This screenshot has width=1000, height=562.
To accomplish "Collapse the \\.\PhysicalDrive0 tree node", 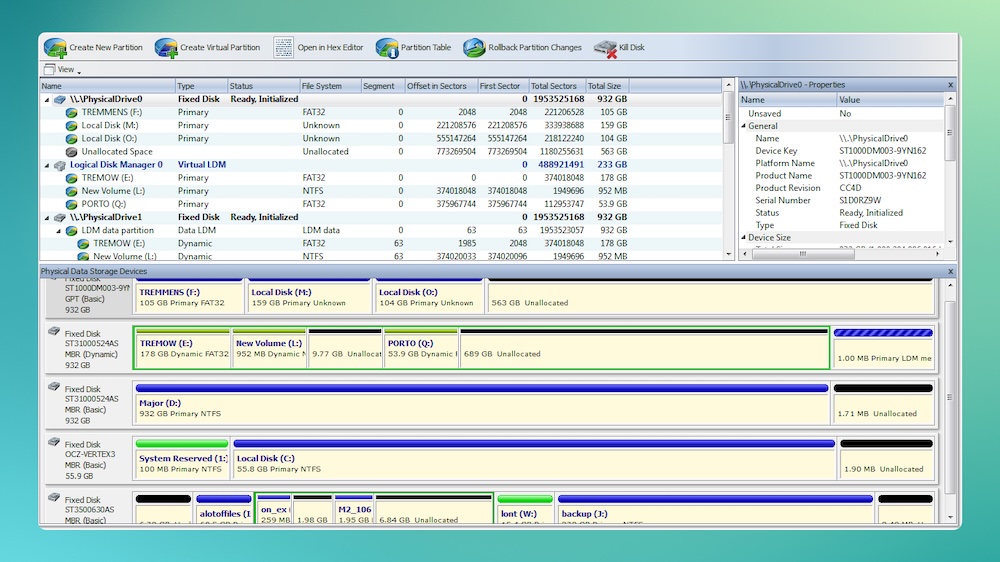I will [46, 100].
